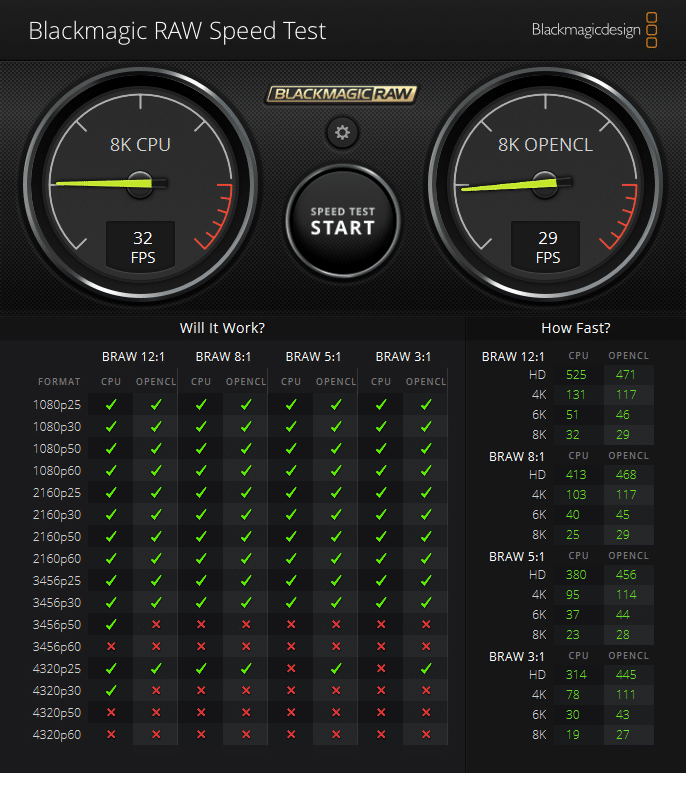Image resolution: width=696 pixels, height=800 pixels.
Task: Click the 1080p30 format row label
Action: point(57,427)
